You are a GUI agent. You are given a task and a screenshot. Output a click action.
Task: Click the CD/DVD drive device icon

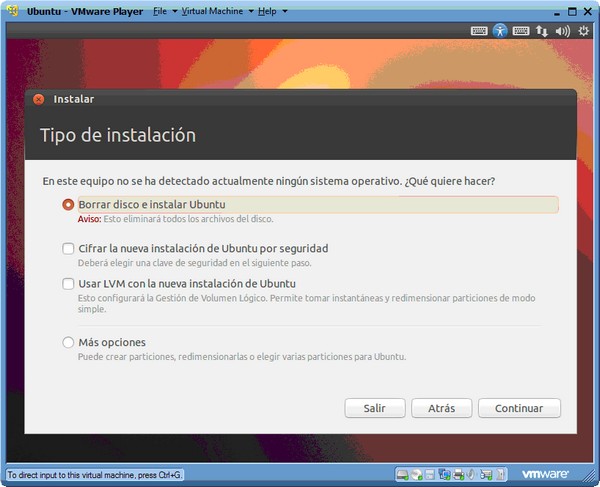(x=416, y=475)
